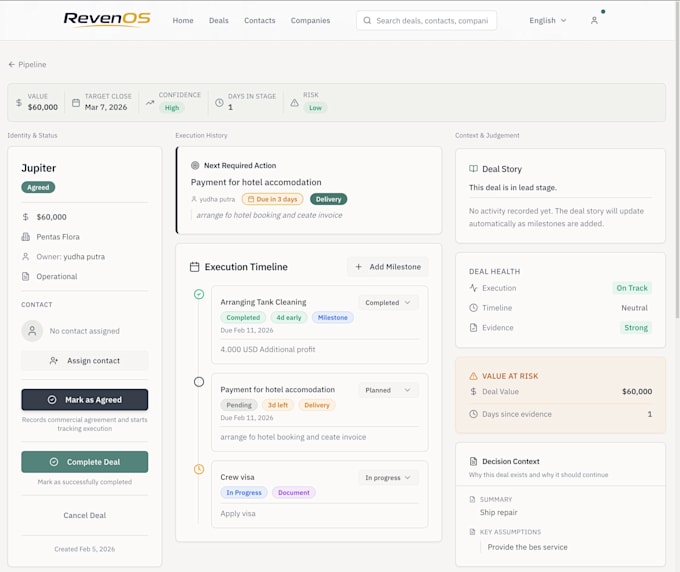Viewport: 680px width, 572px height.
Task: Click the Low risk badge
Action: [x=315, y=108]
